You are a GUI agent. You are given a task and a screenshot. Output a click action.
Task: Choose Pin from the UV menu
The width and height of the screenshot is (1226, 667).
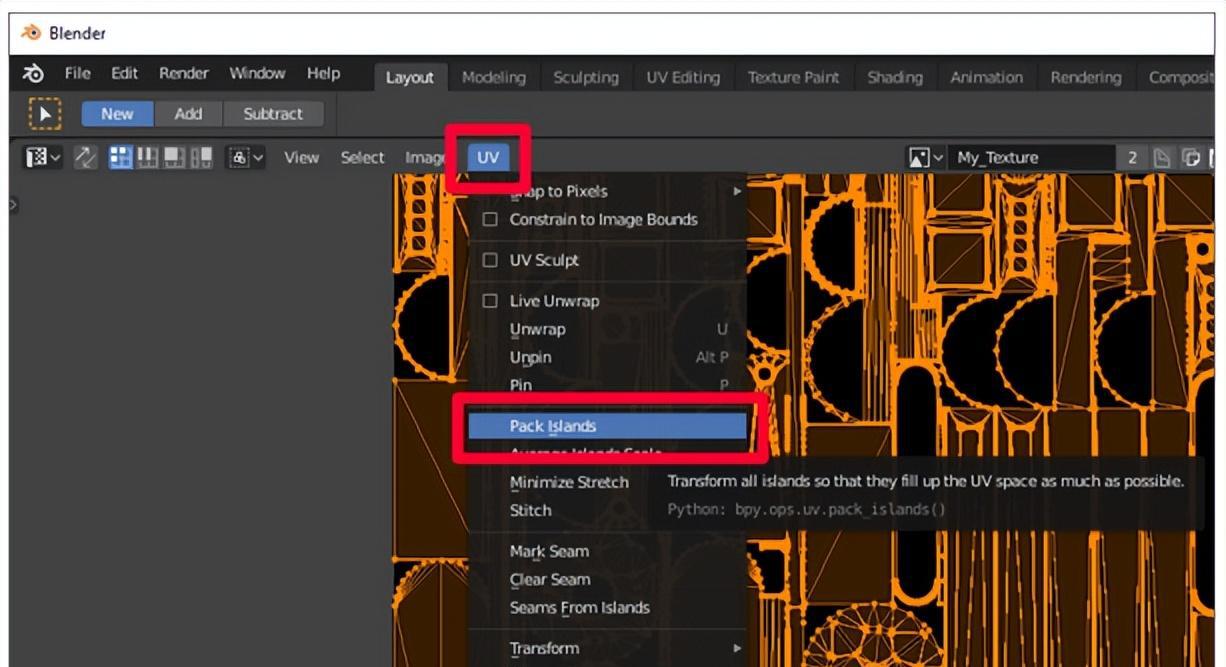tap(607, 385)
